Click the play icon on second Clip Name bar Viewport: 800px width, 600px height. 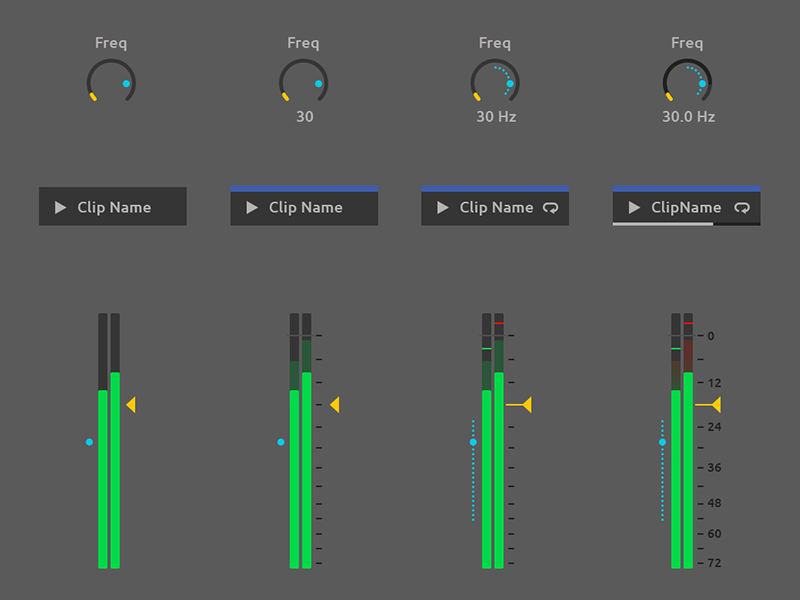pyautogui.click(x=253, y=208)
